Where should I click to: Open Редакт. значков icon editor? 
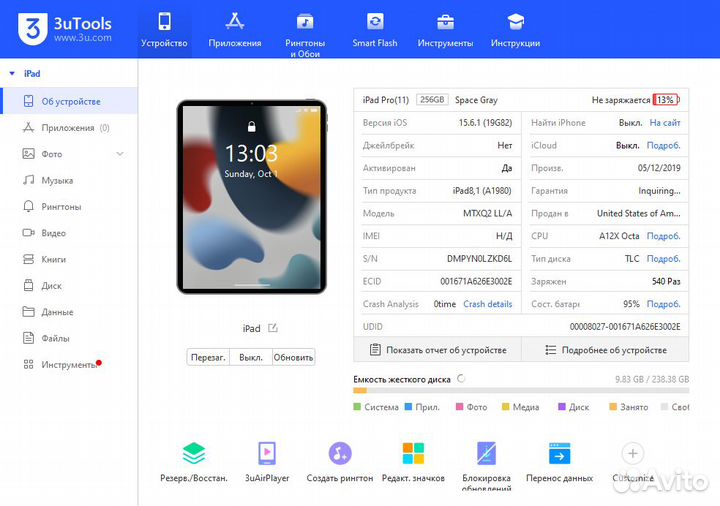pos(413,462)
